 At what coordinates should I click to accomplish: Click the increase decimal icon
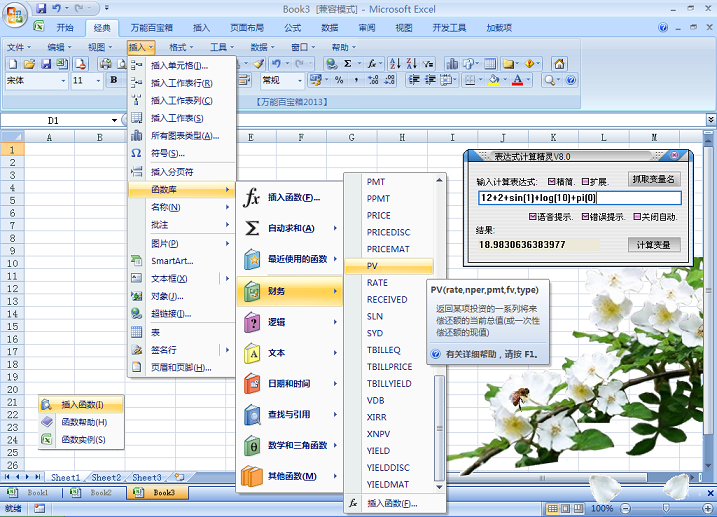pyautogui.click(x=373, y=80)
